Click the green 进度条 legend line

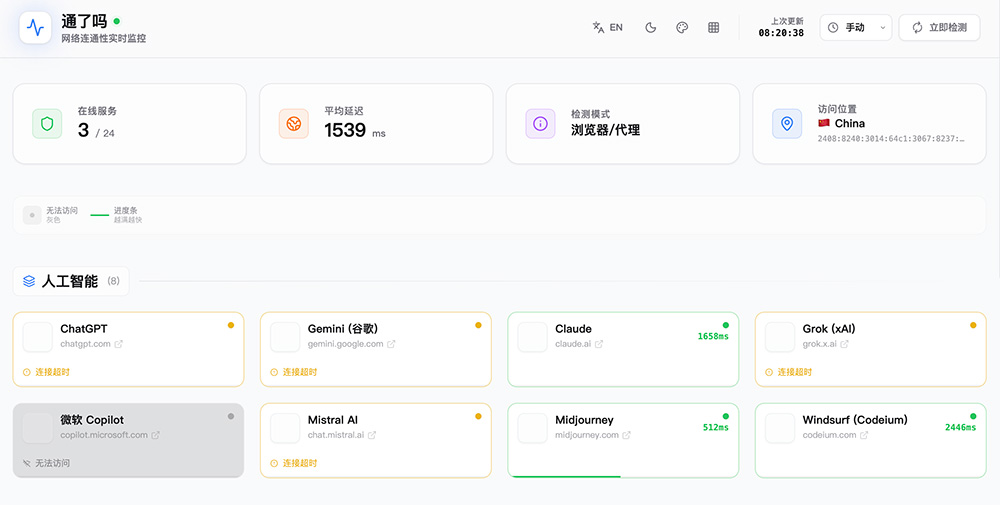tap(99, 215)
